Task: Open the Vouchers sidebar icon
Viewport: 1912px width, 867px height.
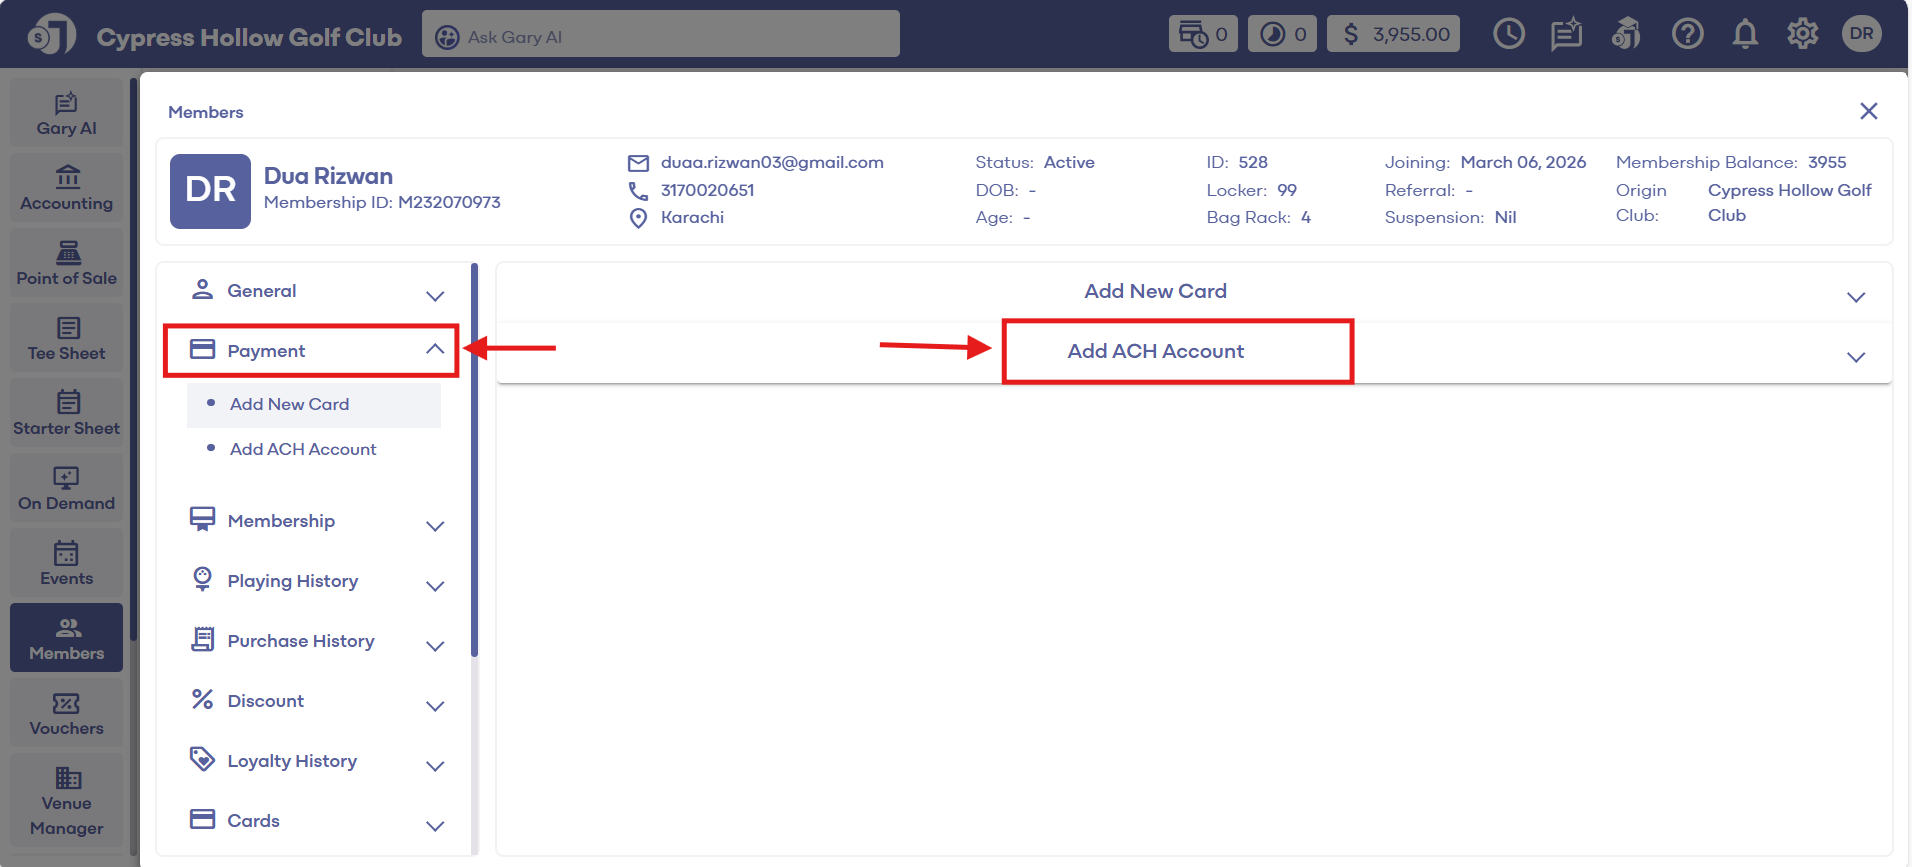Action: pyautogui.click(x=67, y=714)
